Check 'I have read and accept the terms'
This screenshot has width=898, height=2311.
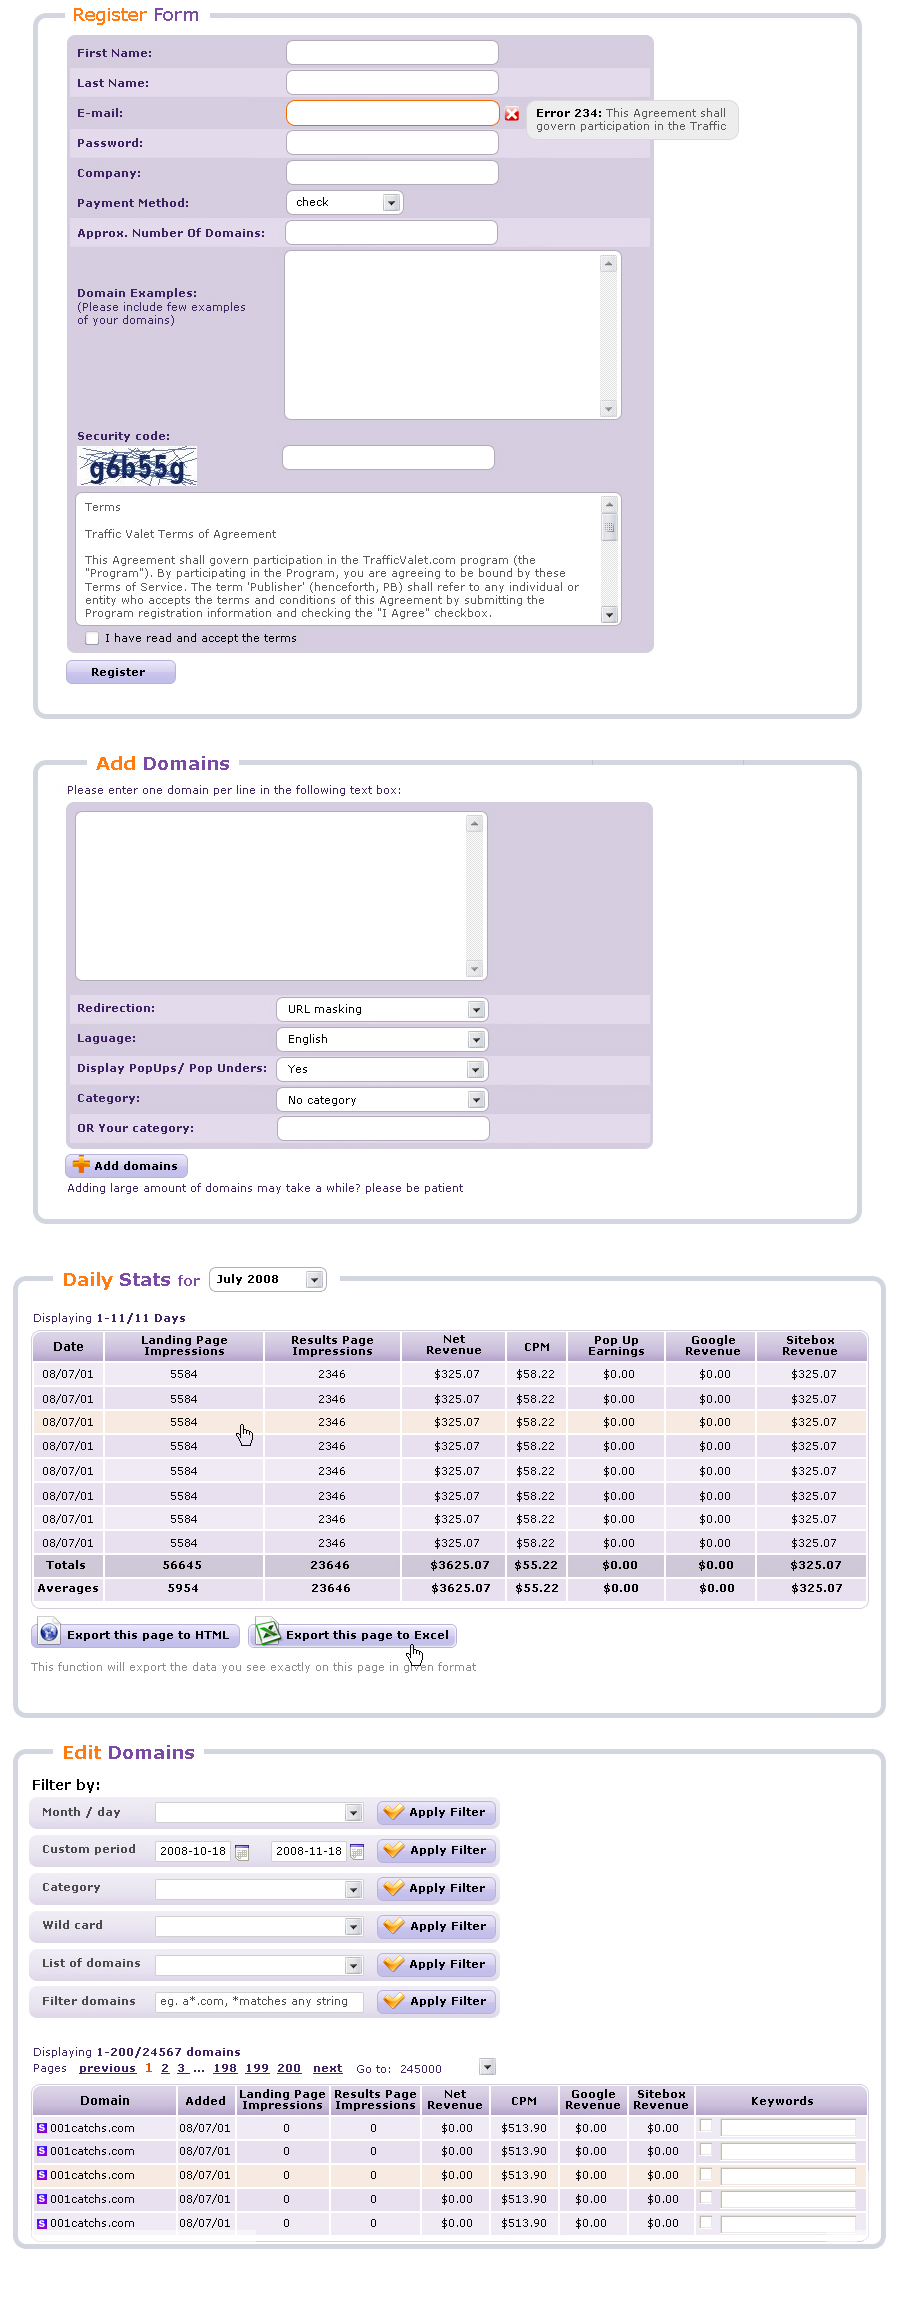pos(92,638)
